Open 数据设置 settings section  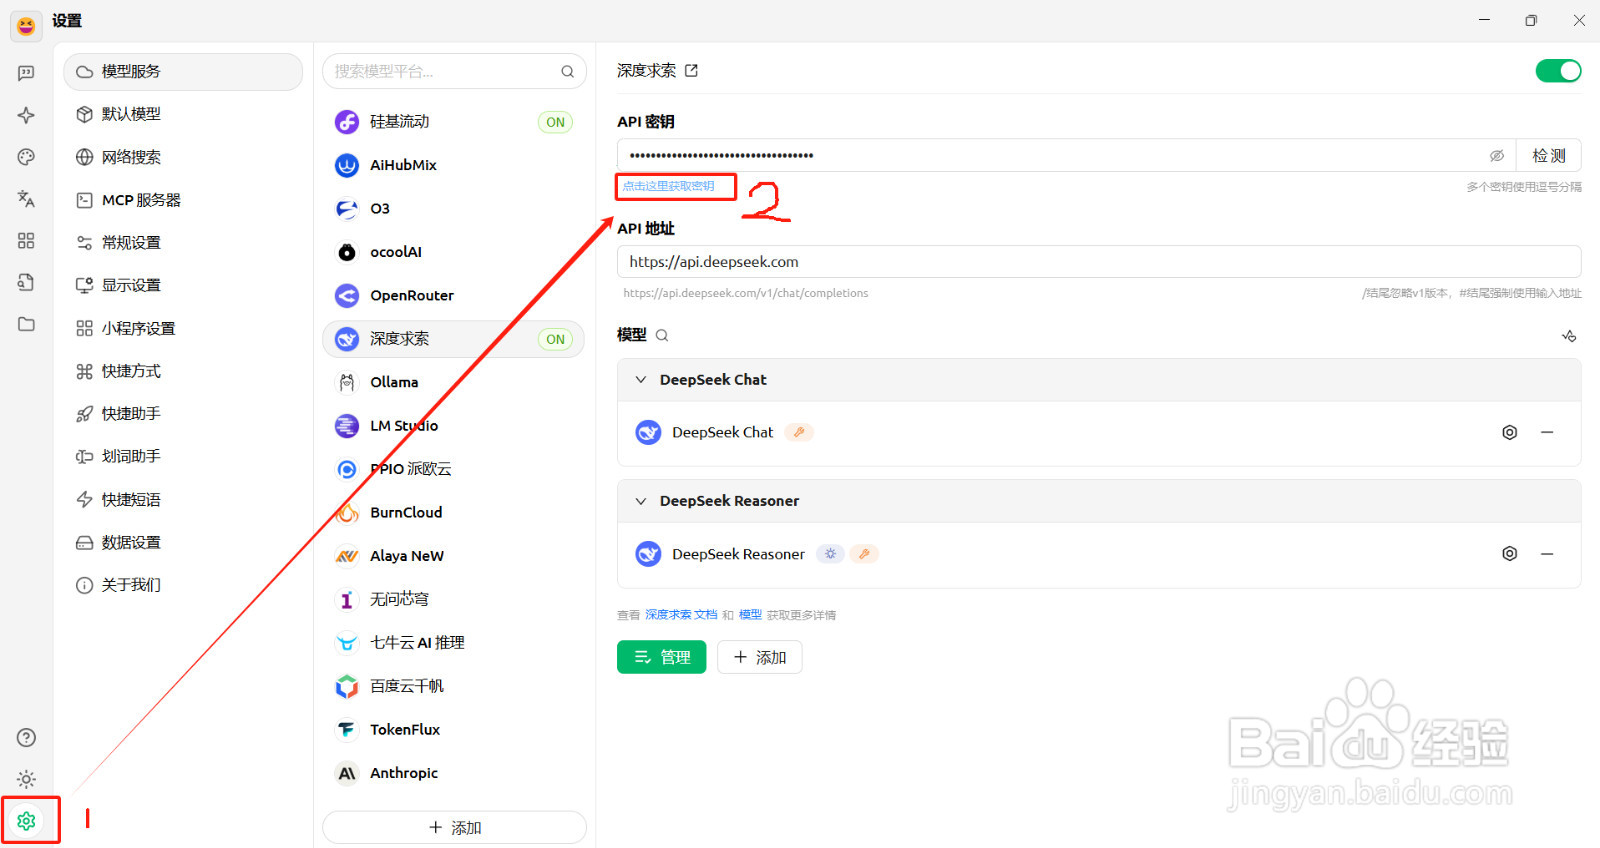point(183,542)
